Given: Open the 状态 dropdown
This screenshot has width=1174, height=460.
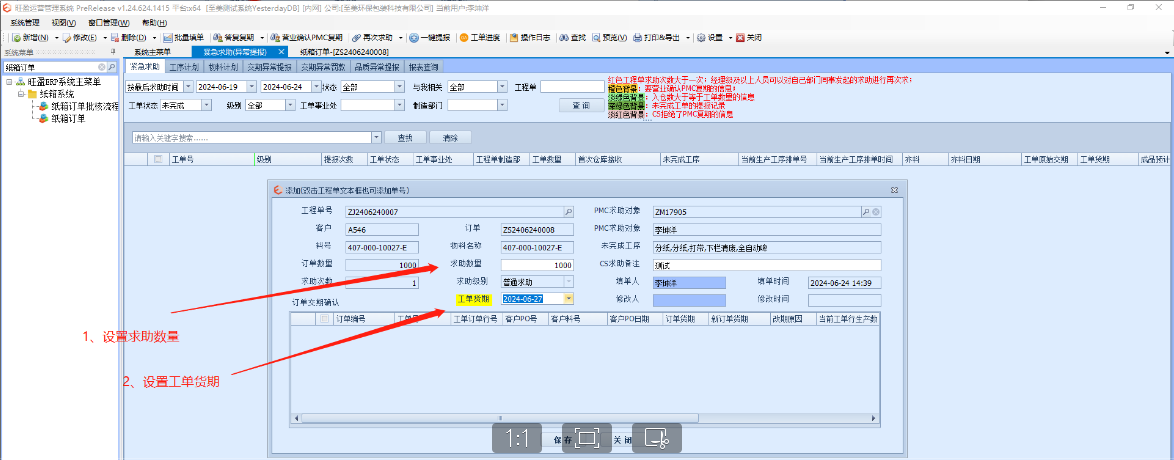Looking at the screenshot, I should coord(400,86).
